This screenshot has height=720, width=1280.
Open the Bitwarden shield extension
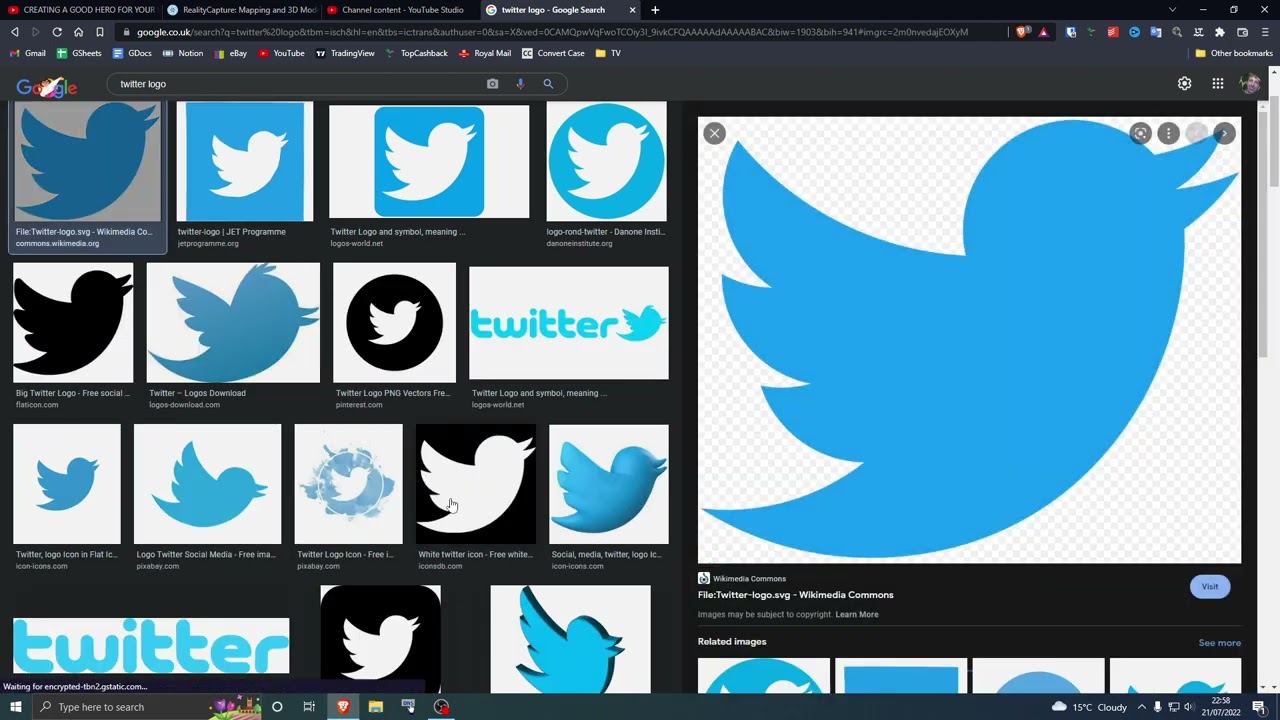pos(1071,32)
